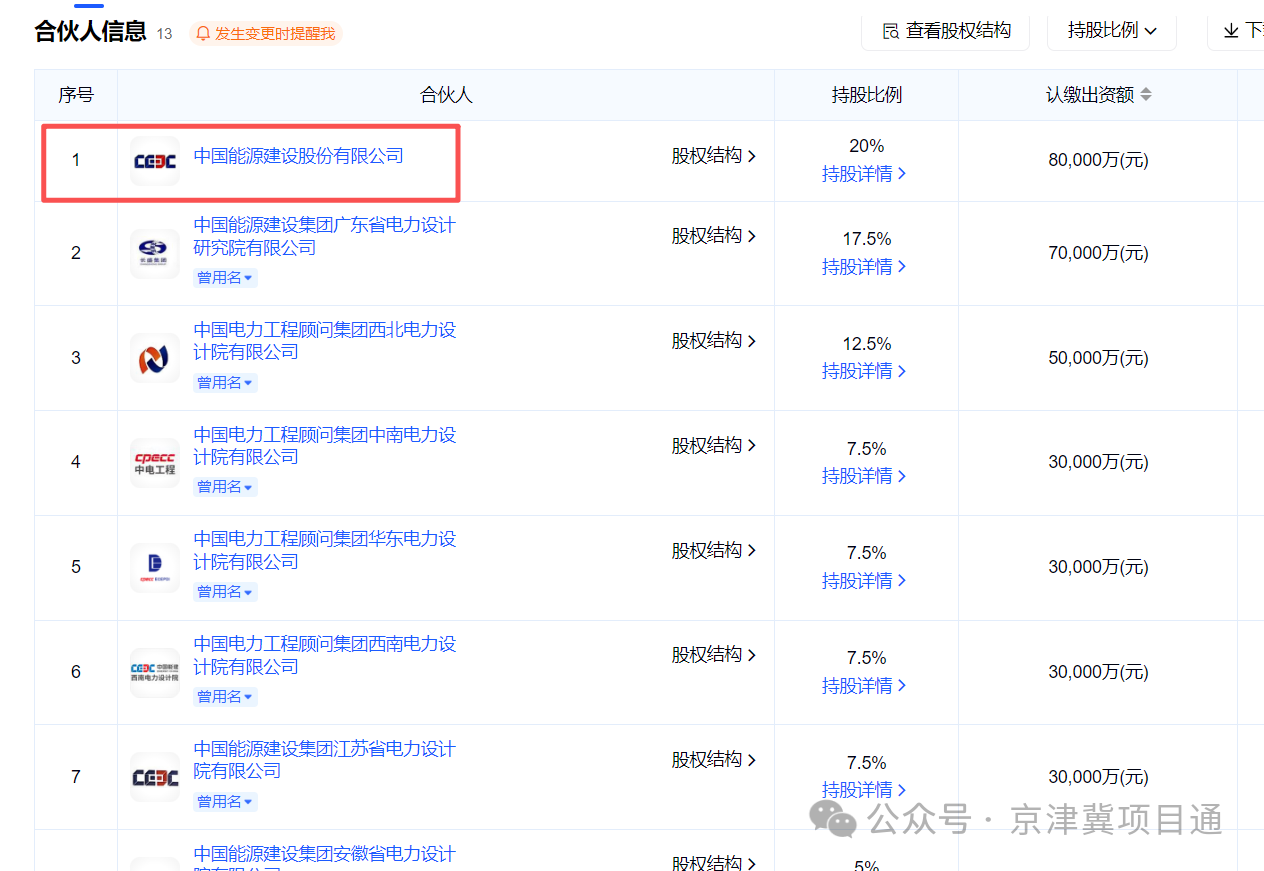Click 持股详情 in the 西南电力设计院 row
Image resolution: width=1264 pixels, height=871 pixels.
point(865,686)
